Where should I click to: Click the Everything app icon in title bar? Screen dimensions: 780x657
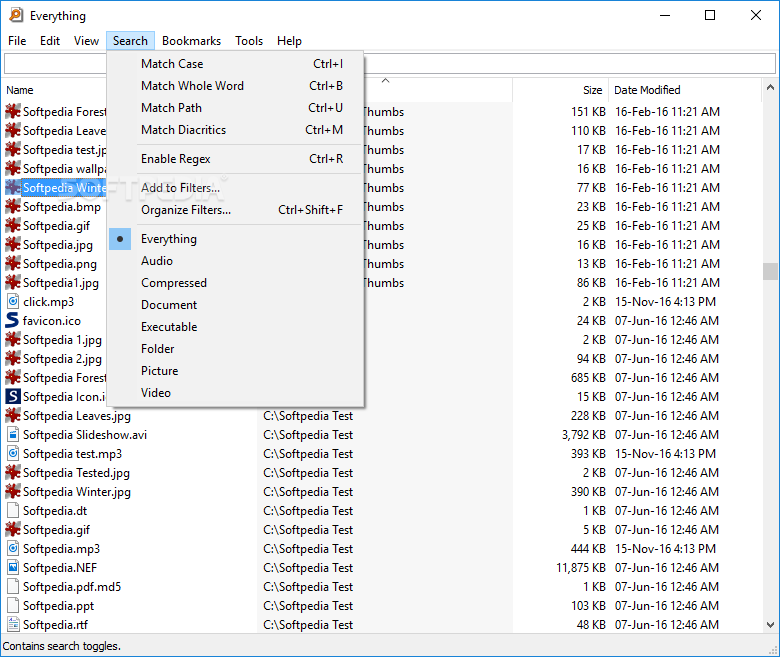click(16, 15)
